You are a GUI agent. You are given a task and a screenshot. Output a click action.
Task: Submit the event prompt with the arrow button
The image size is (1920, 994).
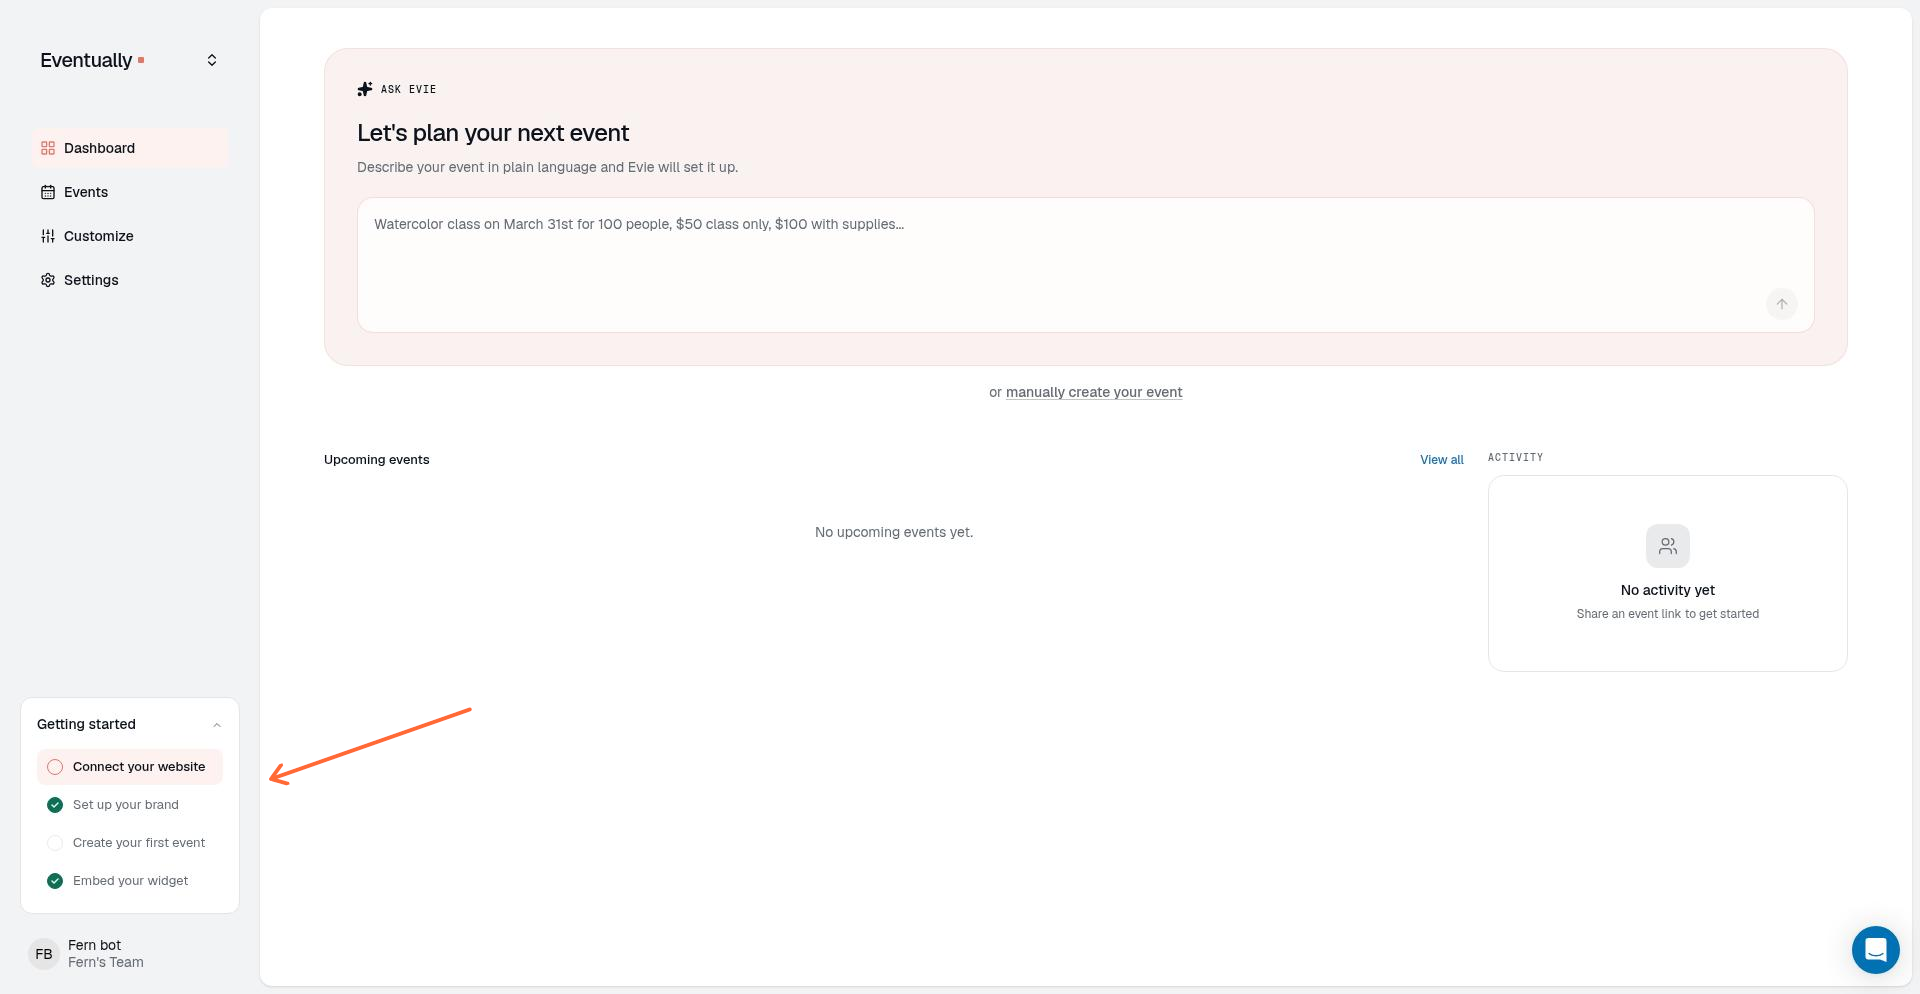(x=1782, y=304)
